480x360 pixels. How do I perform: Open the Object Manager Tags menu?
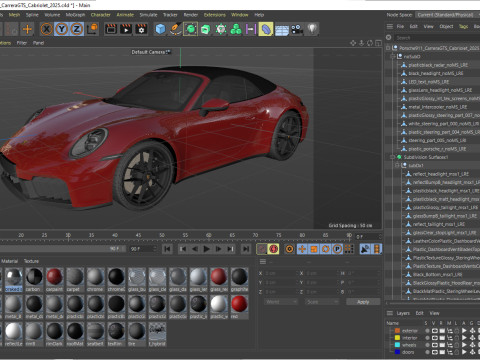[x=463, y=26]
